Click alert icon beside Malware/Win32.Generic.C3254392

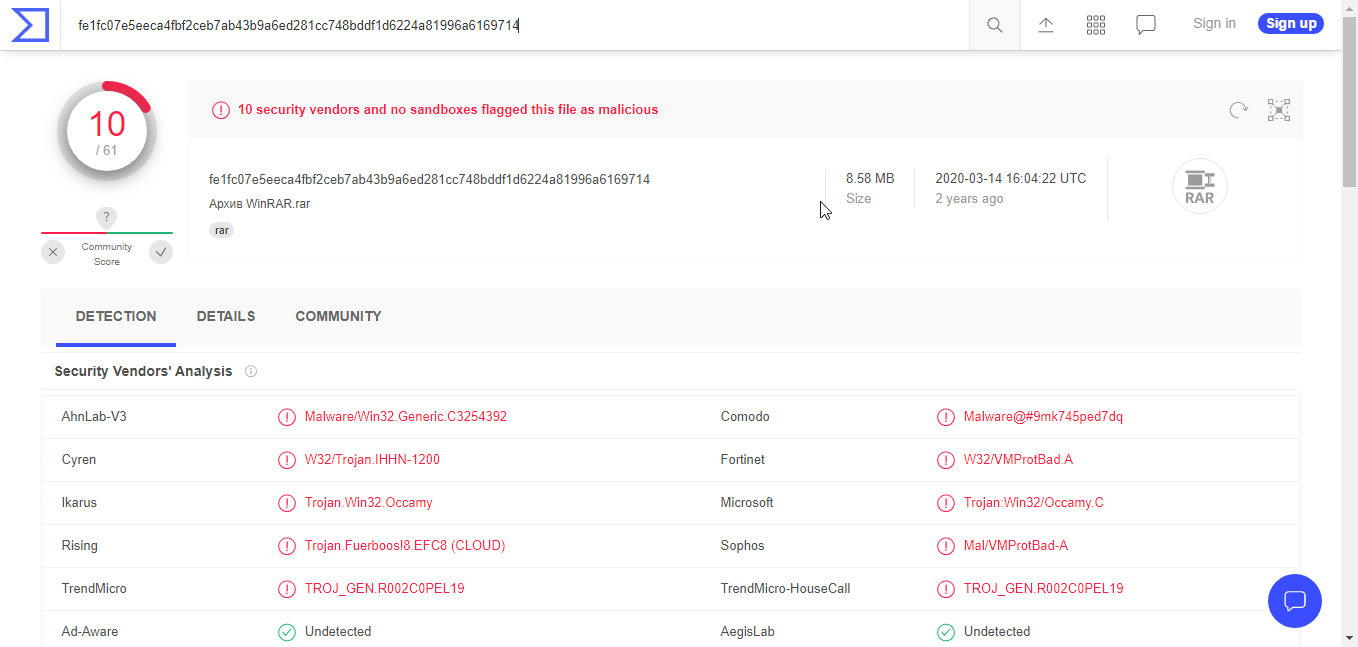[x=287, y=417]
